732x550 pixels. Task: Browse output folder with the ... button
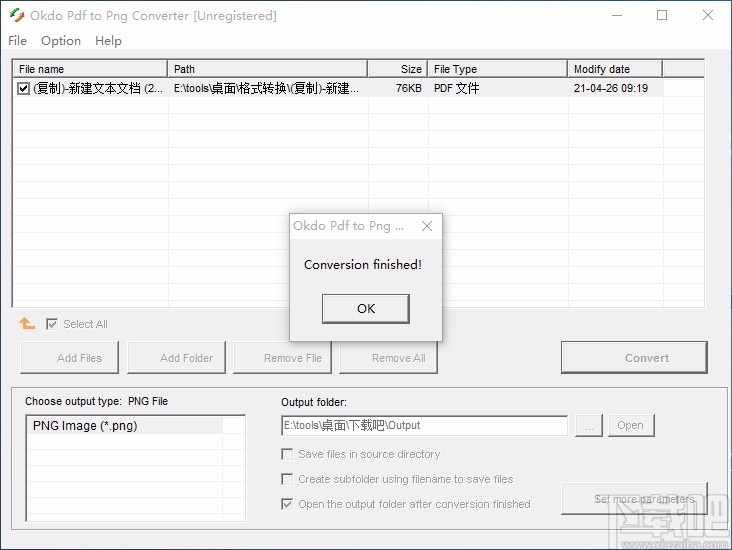point(589,425)
